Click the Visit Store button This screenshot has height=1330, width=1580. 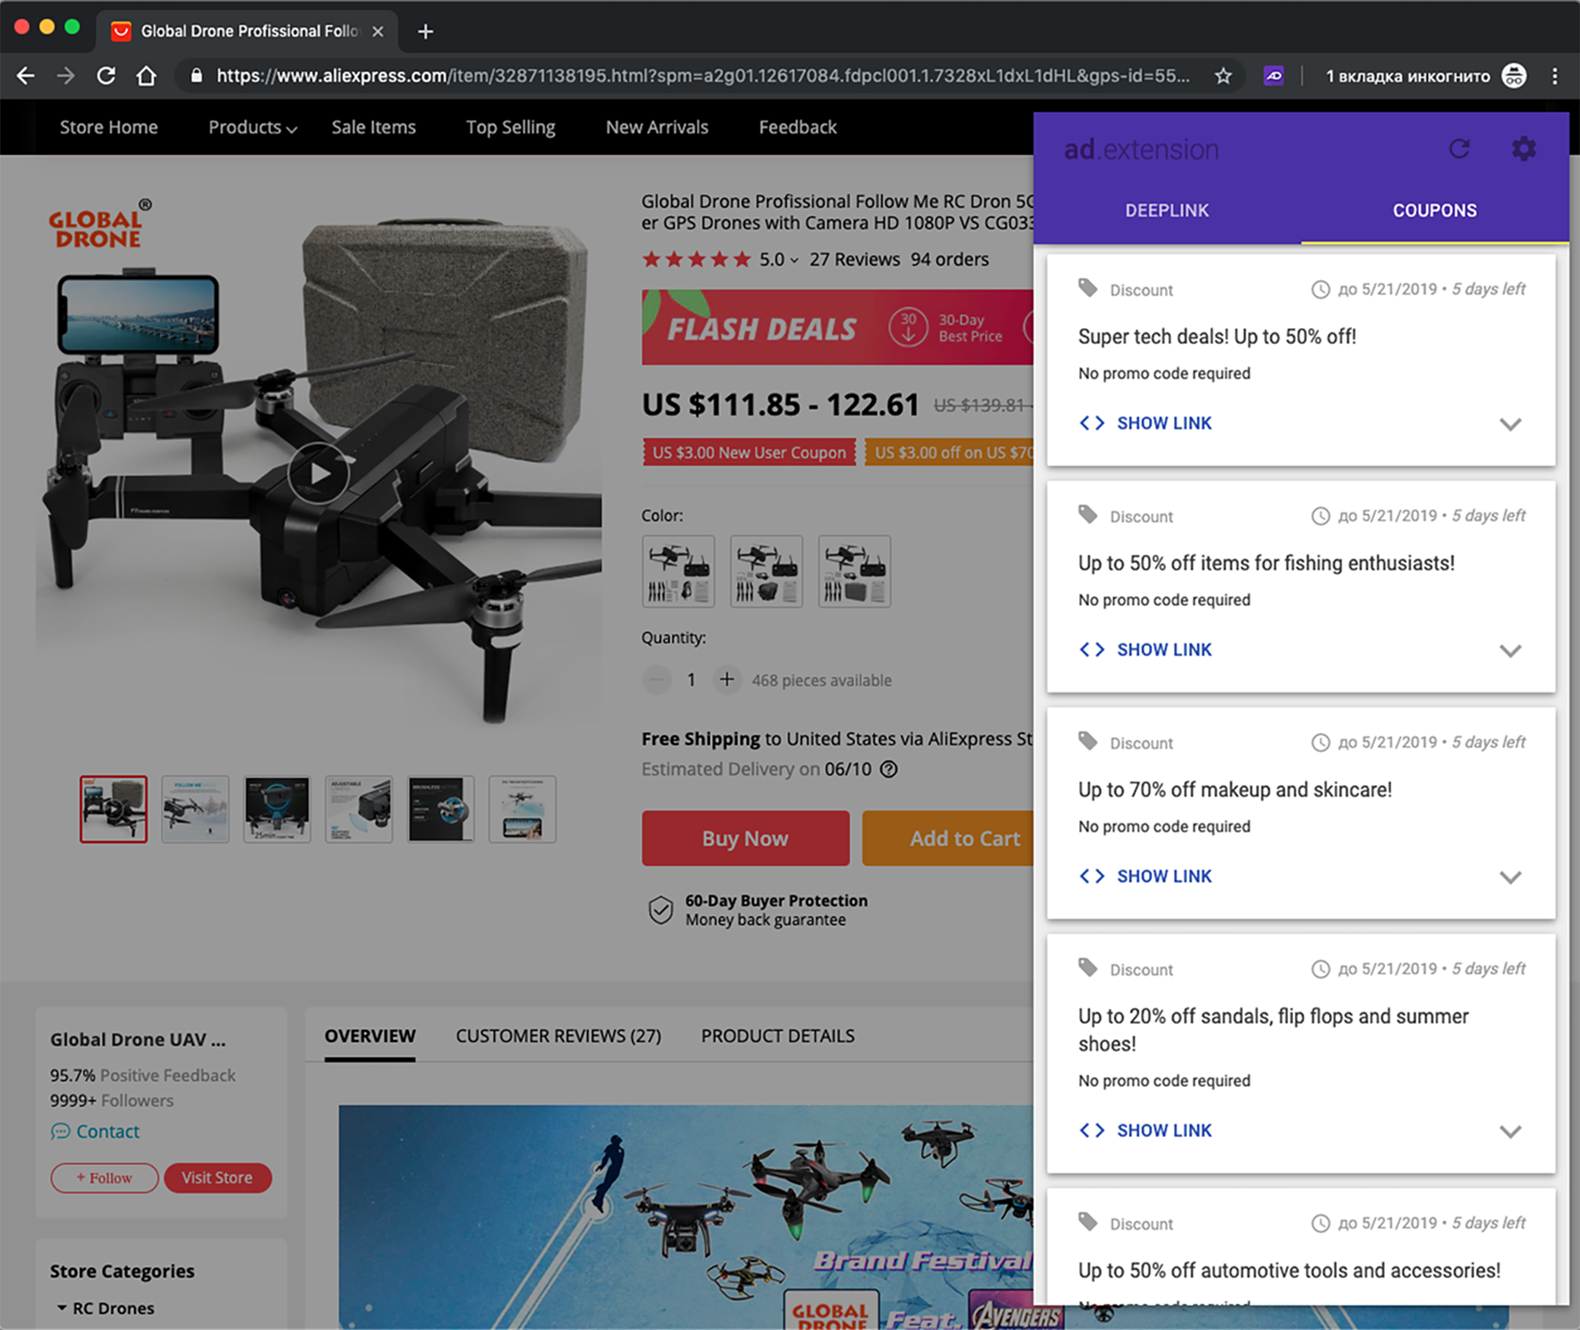[217, 1178]
